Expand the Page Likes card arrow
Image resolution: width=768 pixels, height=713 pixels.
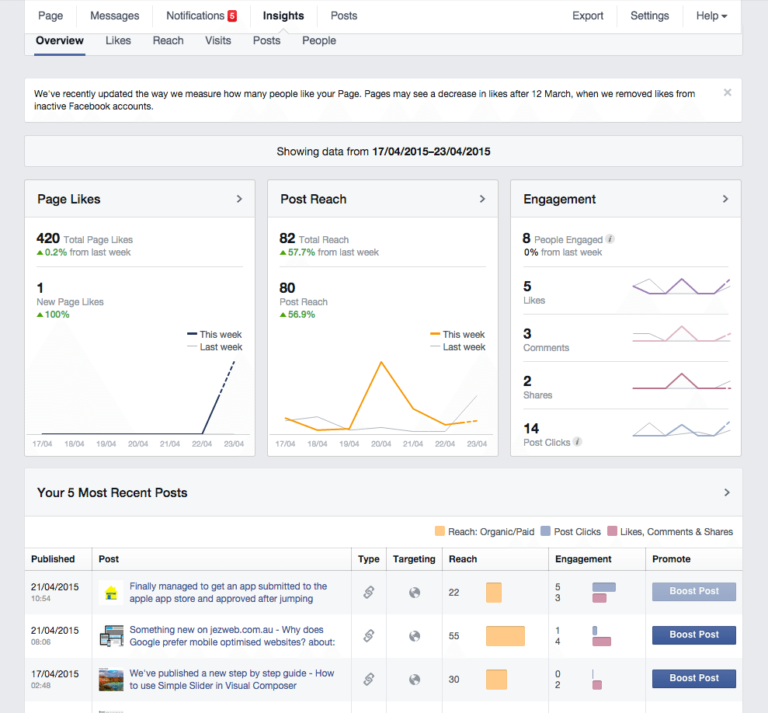239,199
